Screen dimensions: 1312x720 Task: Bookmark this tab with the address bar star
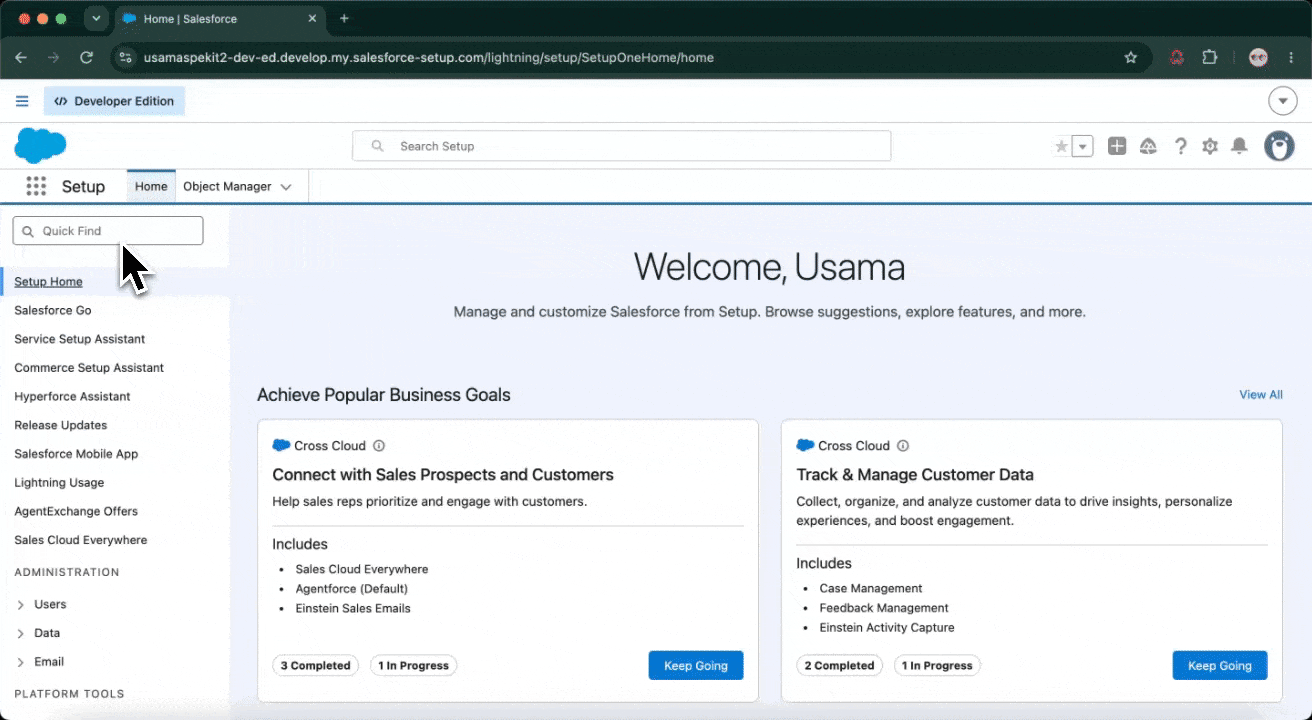[x=1131, y=58]
